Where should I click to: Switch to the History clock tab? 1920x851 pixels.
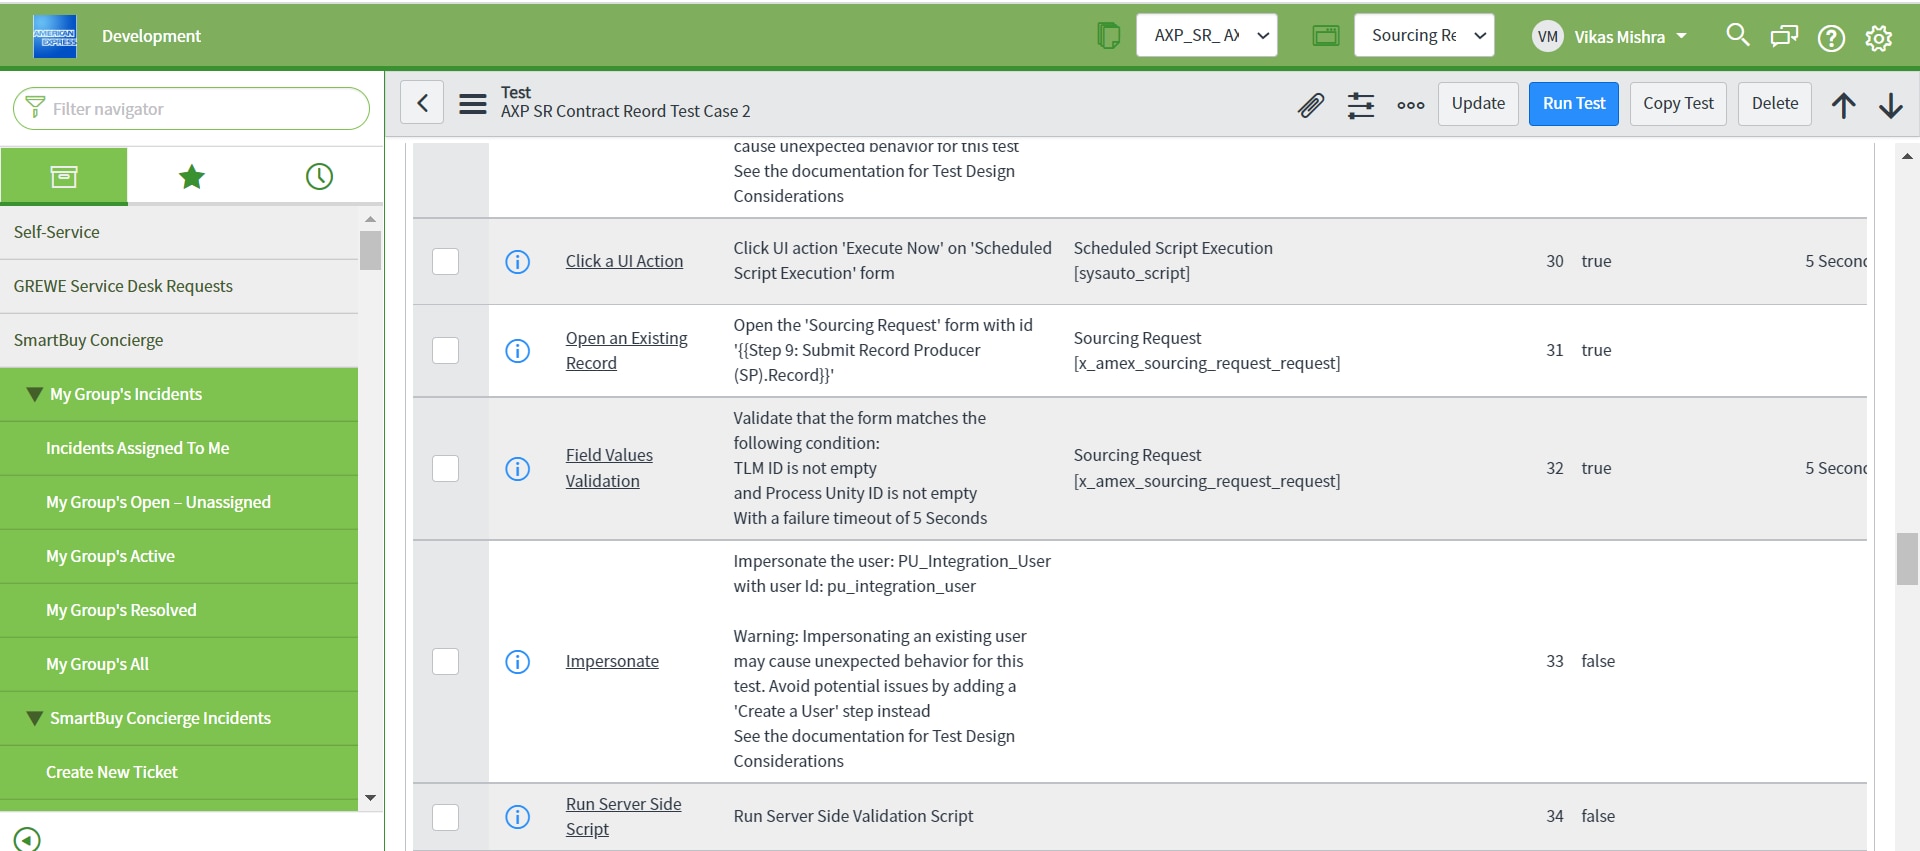pyautogui.click(x=319, y=177)
